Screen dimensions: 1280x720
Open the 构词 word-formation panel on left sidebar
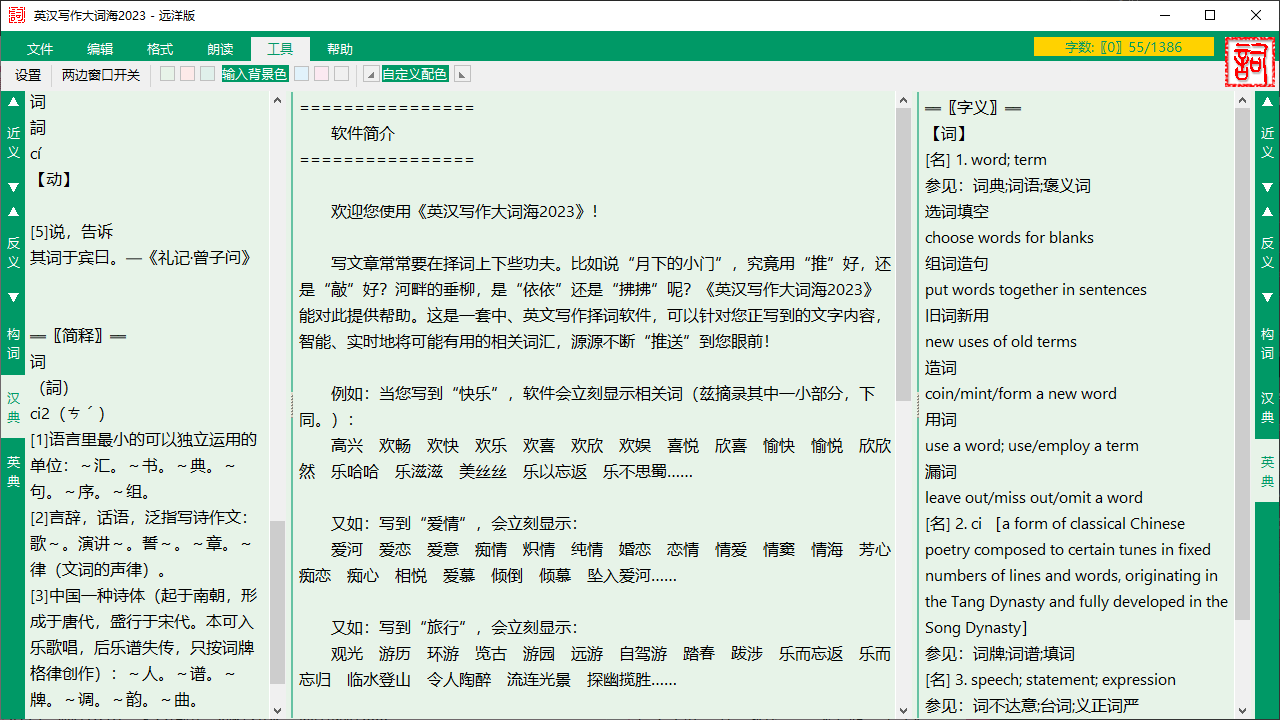13,345
